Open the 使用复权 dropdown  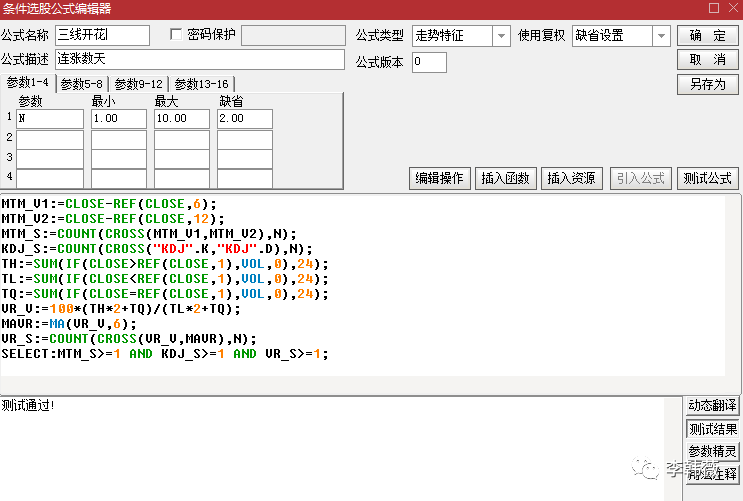[661, 36]
